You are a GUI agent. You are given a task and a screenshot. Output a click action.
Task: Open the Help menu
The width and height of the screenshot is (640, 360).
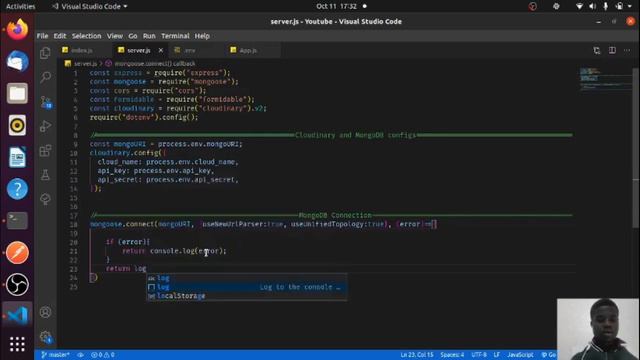[x=202, y=36]
